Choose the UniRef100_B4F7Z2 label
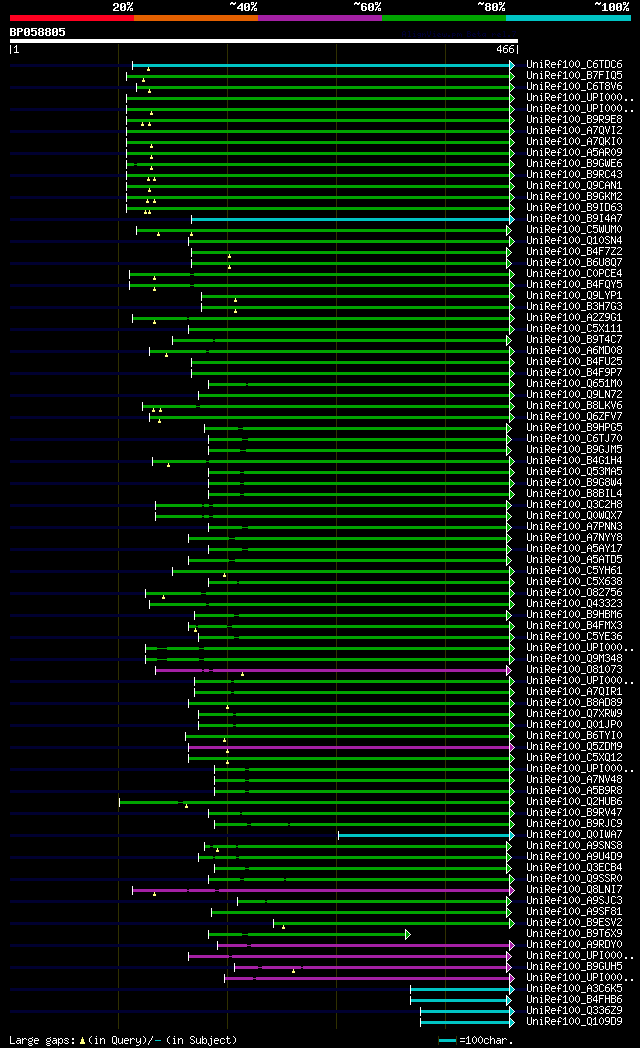The width and height of the screenshot is (640, 1048). coord(574,252)
